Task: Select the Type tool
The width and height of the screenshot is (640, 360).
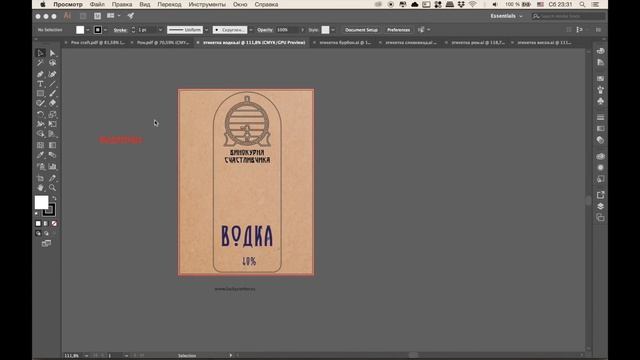Action: point(40,84)
